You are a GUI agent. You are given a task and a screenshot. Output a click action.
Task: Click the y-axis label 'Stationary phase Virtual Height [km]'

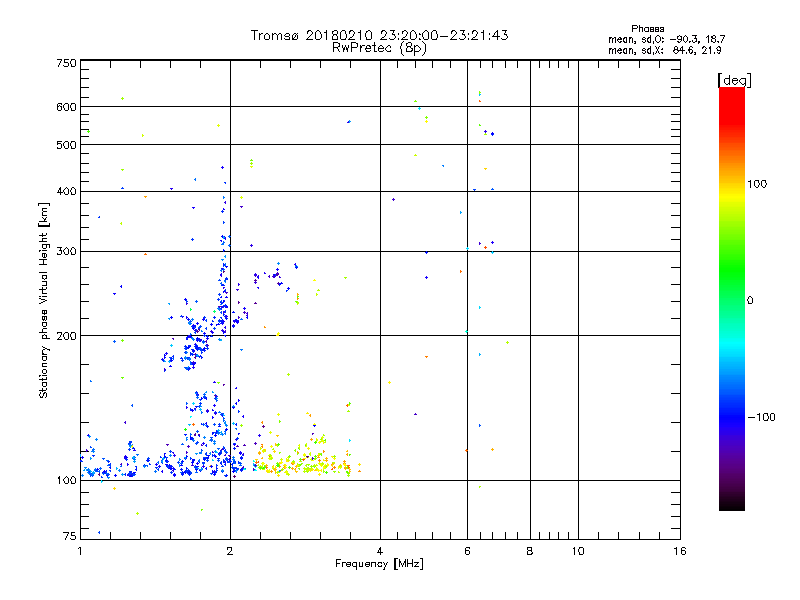tap(43, 300)
